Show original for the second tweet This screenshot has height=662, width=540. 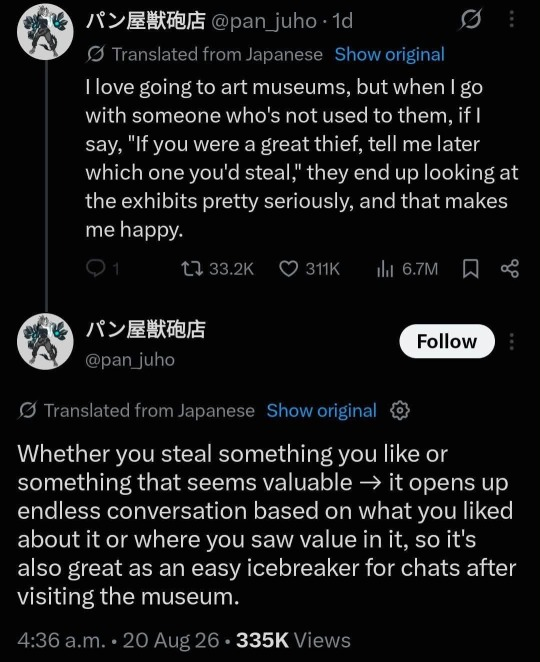(322, 410)
